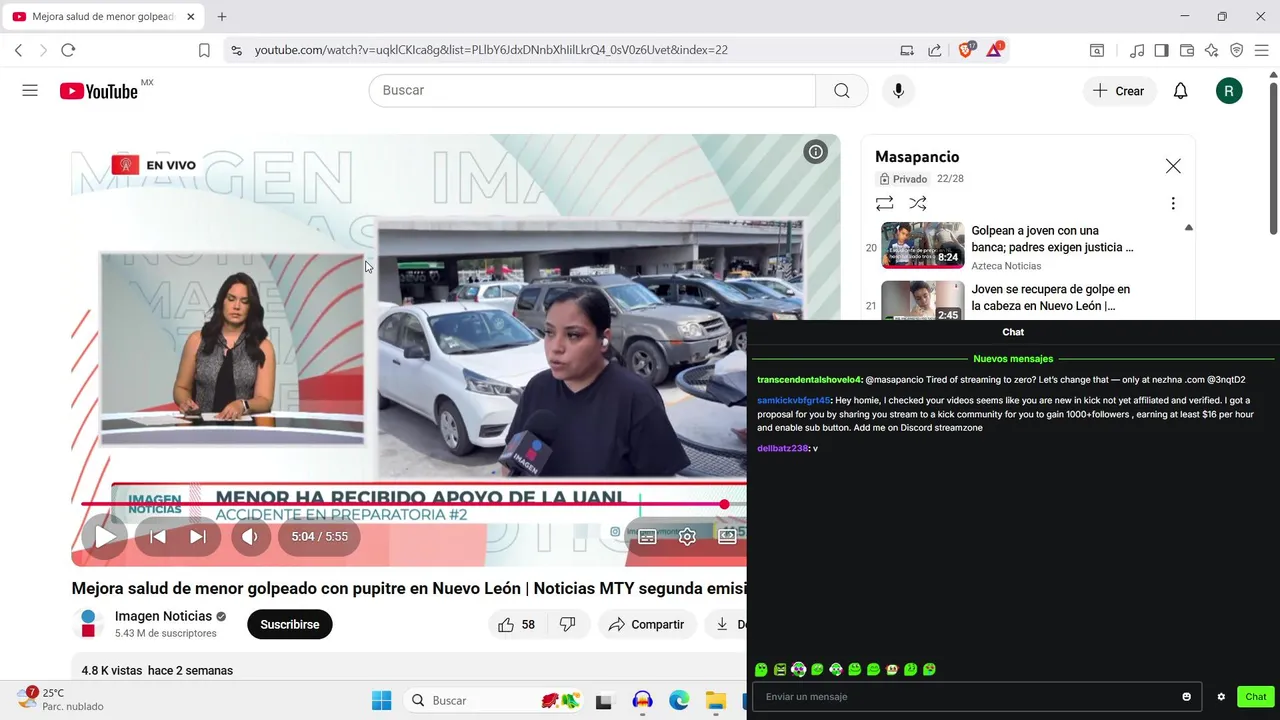Open the new tab plus button
Viewport: 1280px width, 720px height.
(222, 17)
